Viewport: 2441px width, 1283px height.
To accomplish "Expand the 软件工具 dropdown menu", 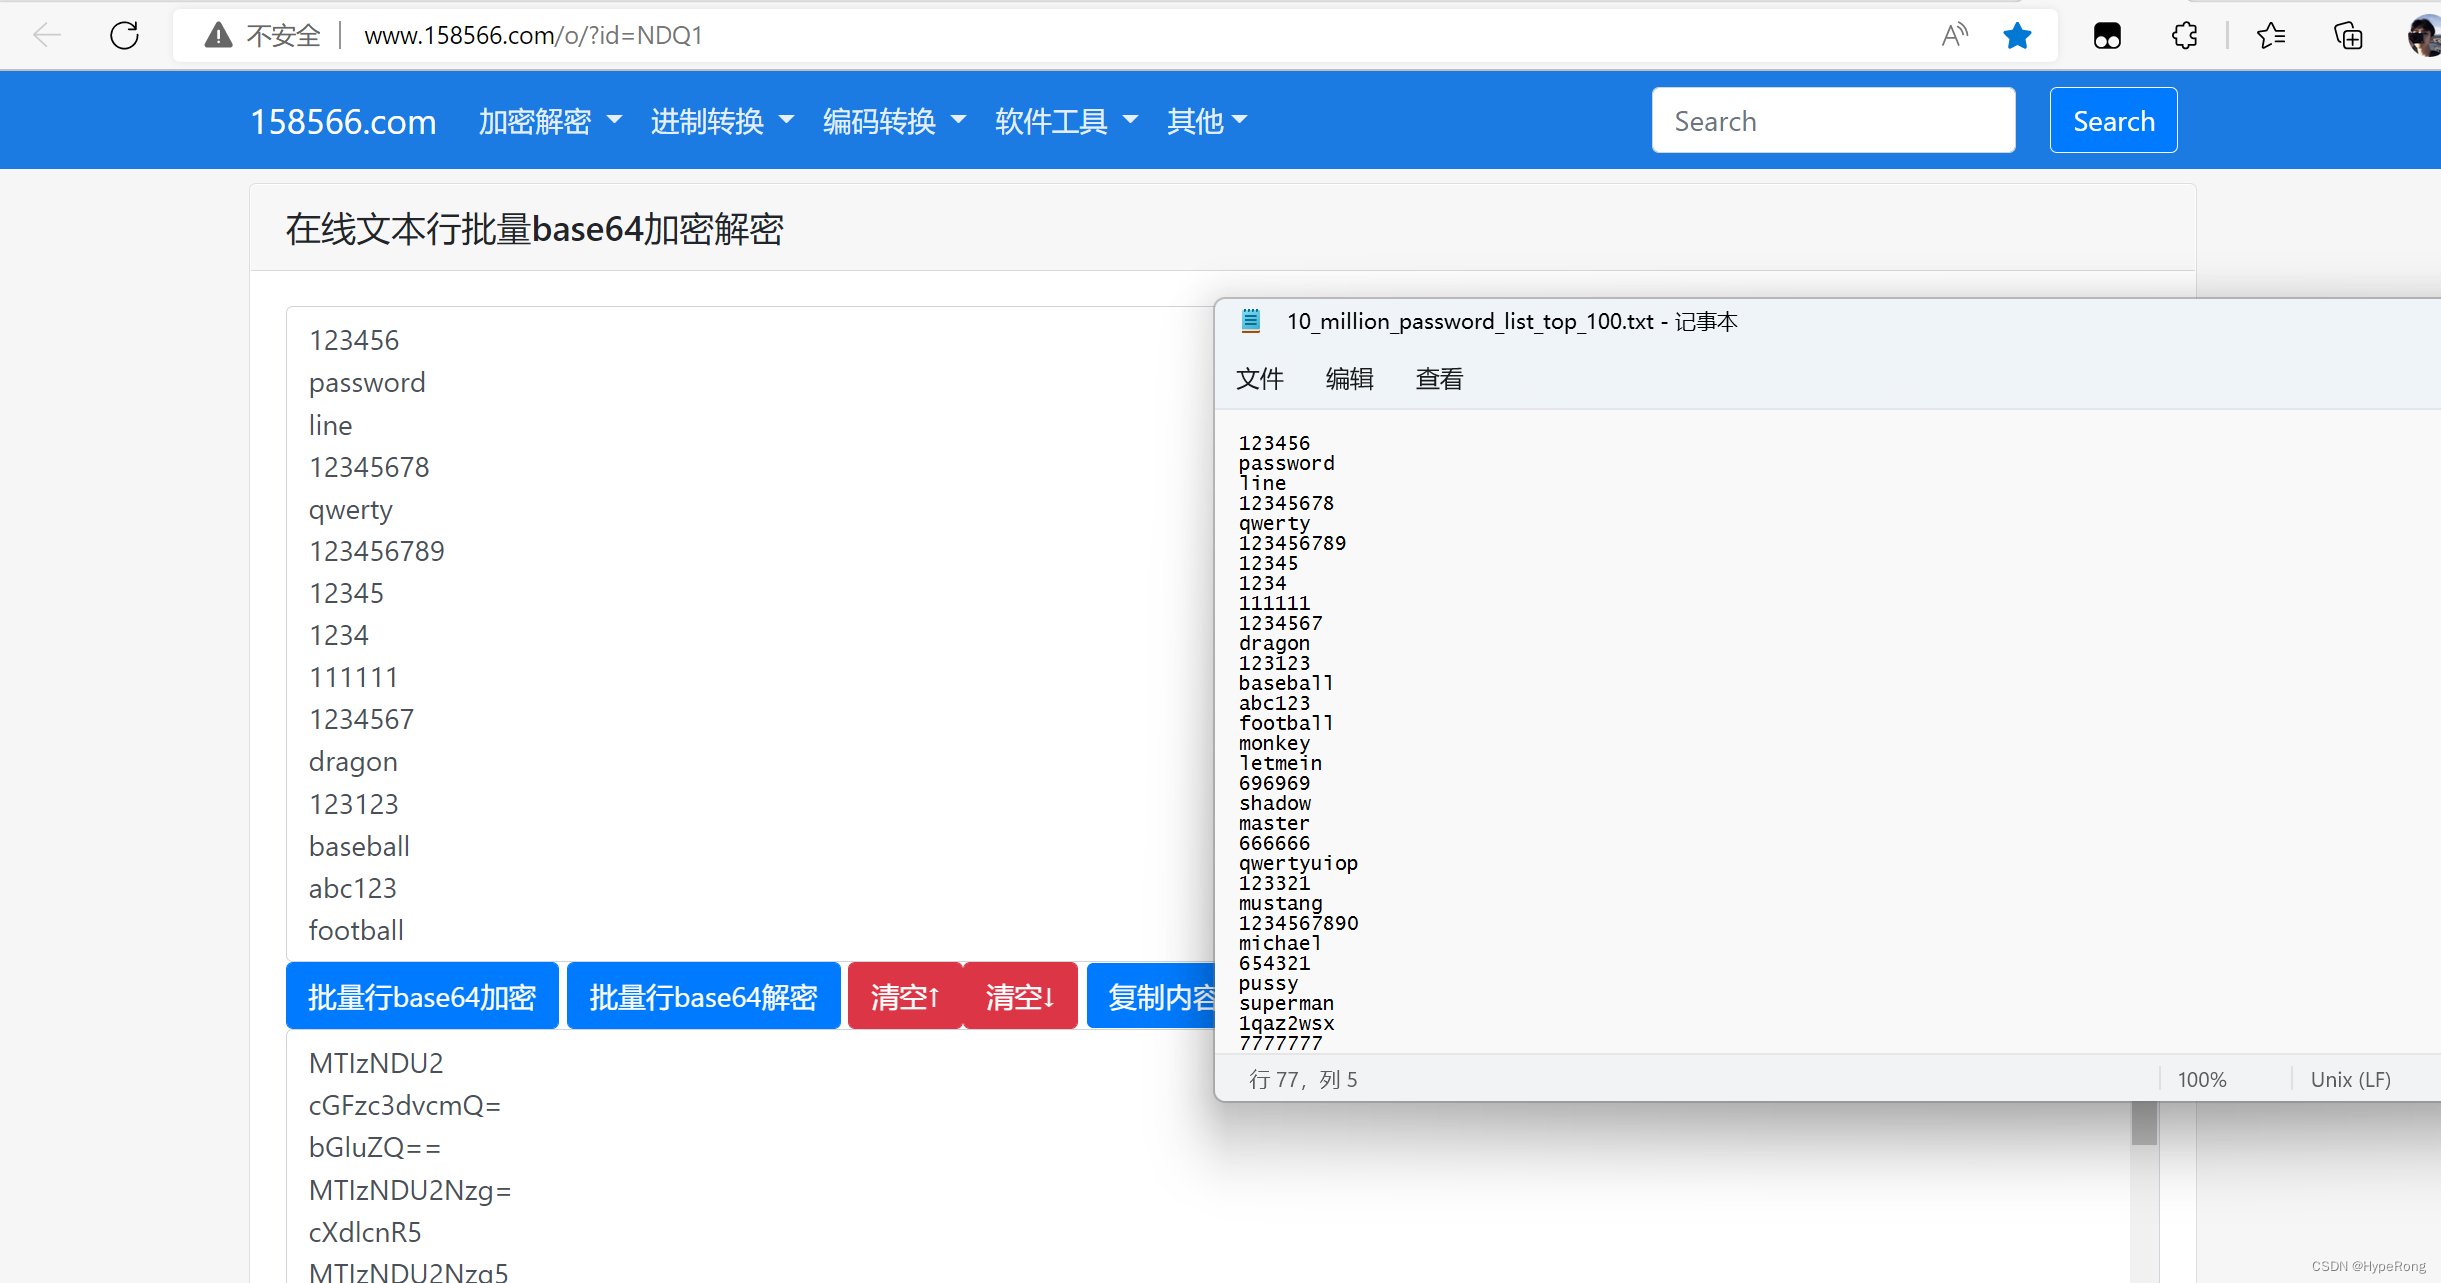I will point(1066,121).
